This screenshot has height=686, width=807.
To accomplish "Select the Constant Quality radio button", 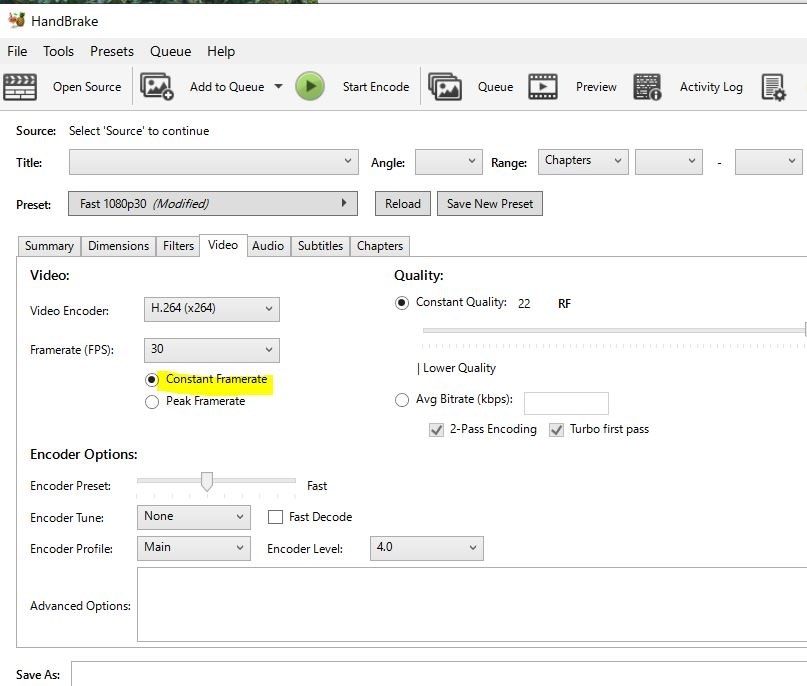I will pos(401,303).
